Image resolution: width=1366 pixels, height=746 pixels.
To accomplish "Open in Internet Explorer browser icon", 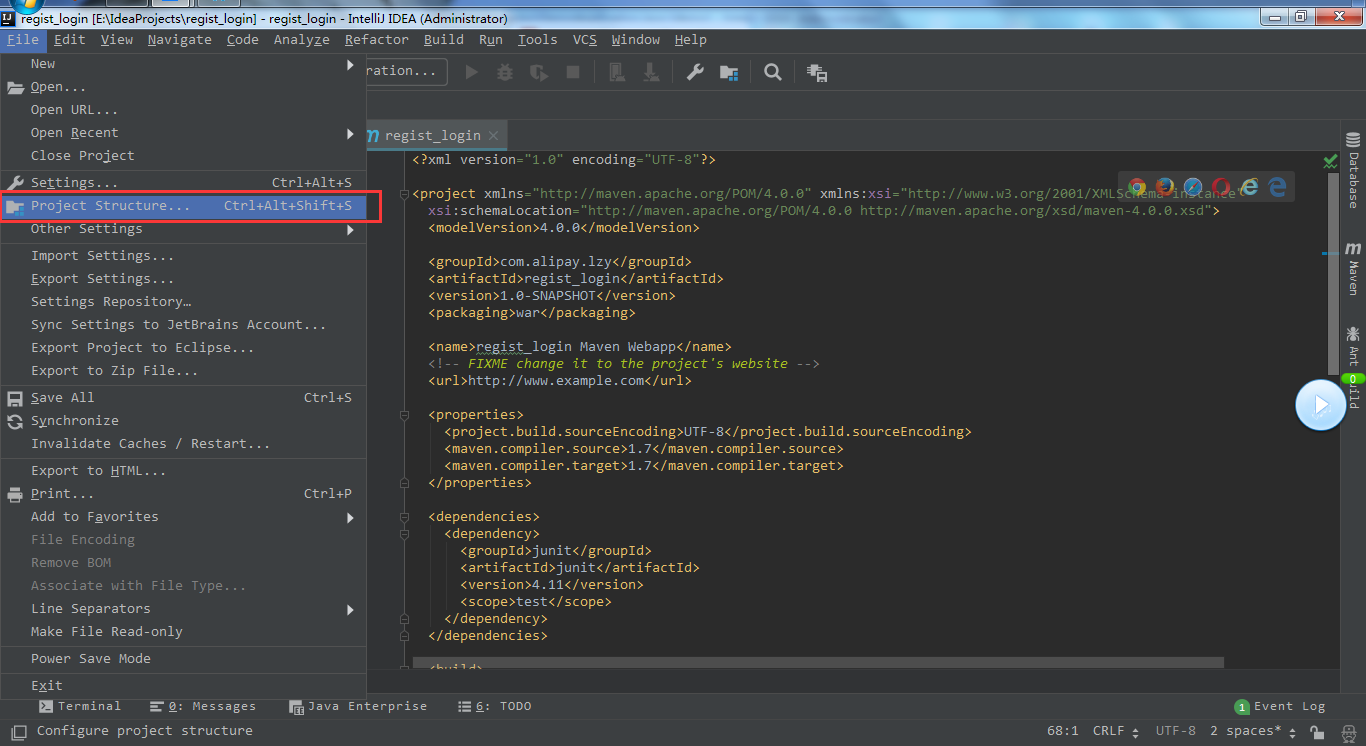I will (x=1249, y=187).
